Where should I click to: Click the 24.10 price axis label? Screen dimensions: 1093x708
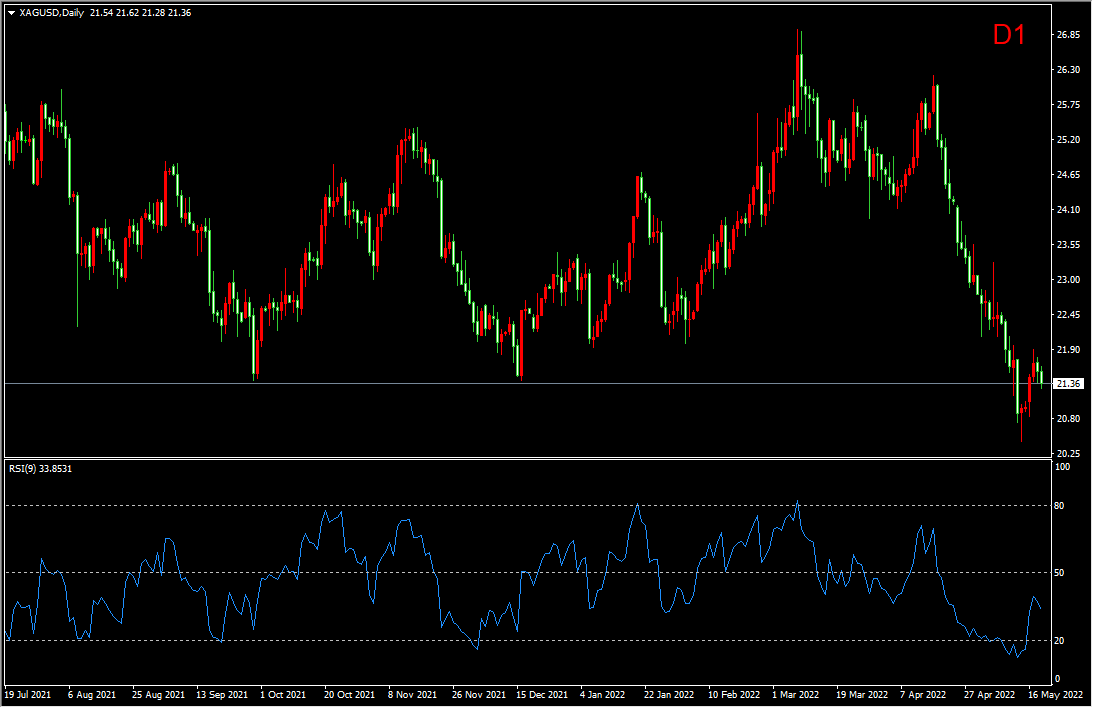click(x=1069, y=209)
